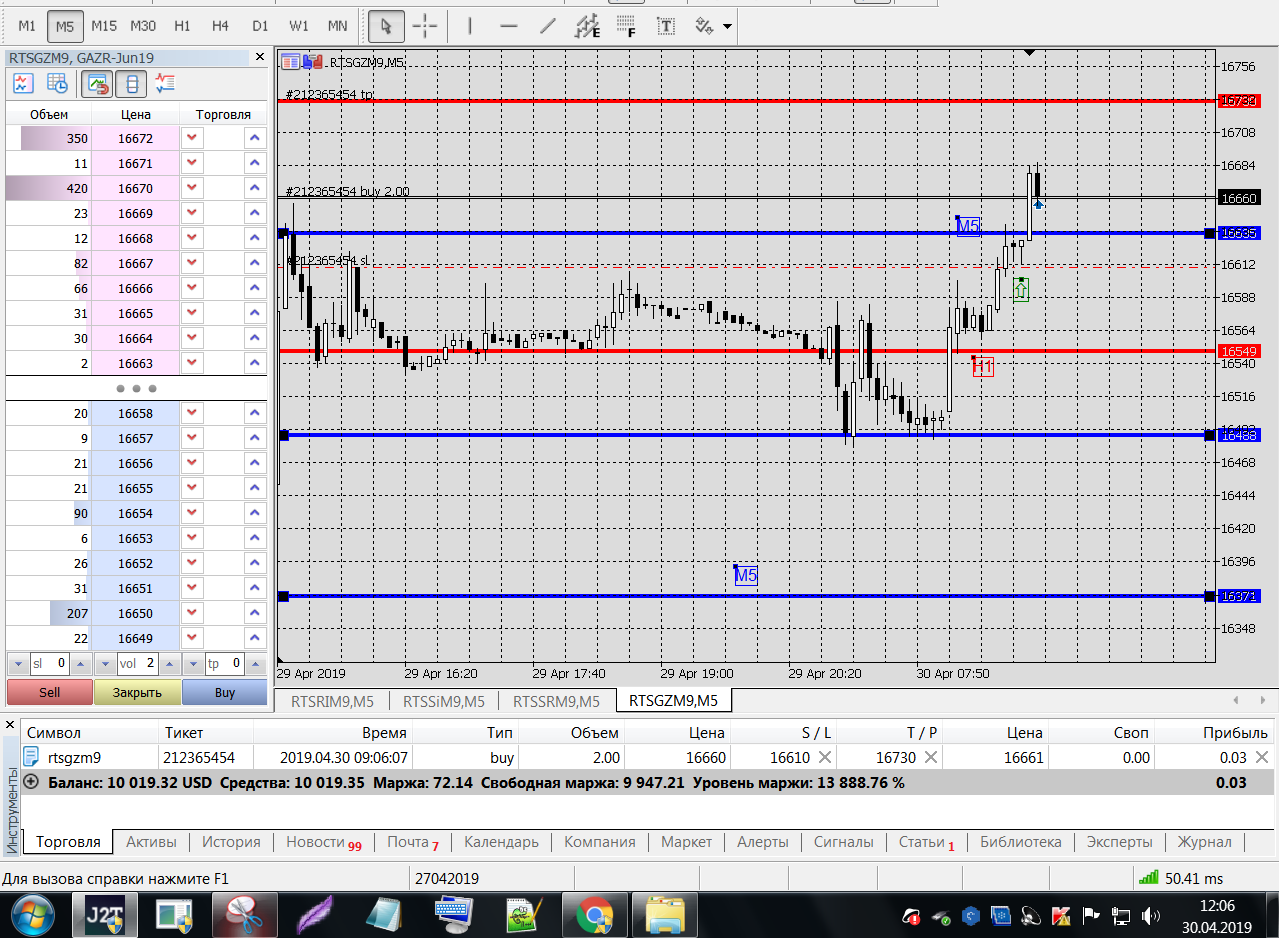Switch to the История tab
The height and width of the screenshot is (938, 1279).
[231, 842]
